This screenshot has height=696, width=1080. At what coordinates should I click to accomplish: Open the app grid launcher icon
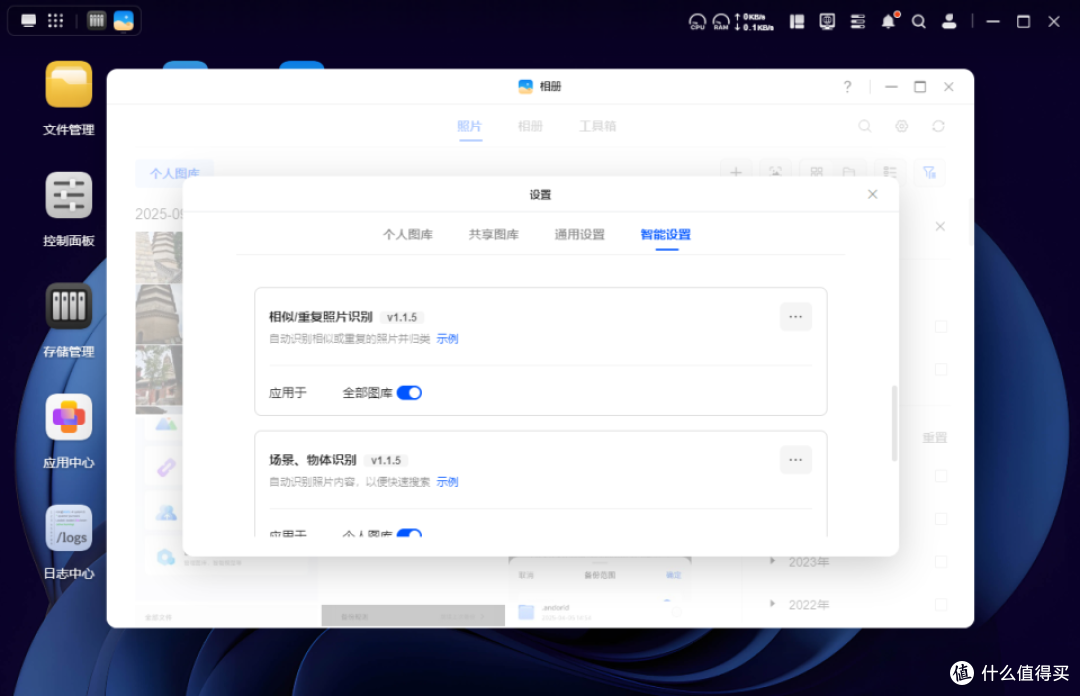click(x=56, y=21)
